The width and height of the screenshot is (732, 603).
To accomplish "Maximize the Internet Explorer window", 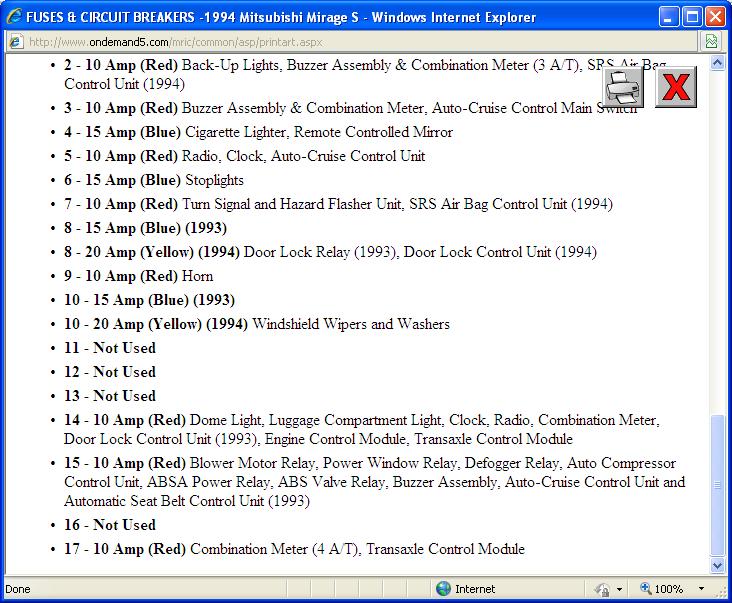I will (x=692, y=17).
